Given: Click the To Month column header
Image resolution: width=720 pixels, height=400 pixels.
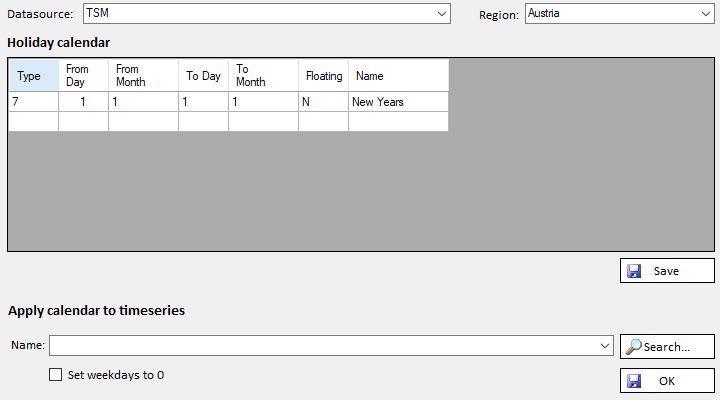Looking at the screenshot, I should tap(263, 76).
